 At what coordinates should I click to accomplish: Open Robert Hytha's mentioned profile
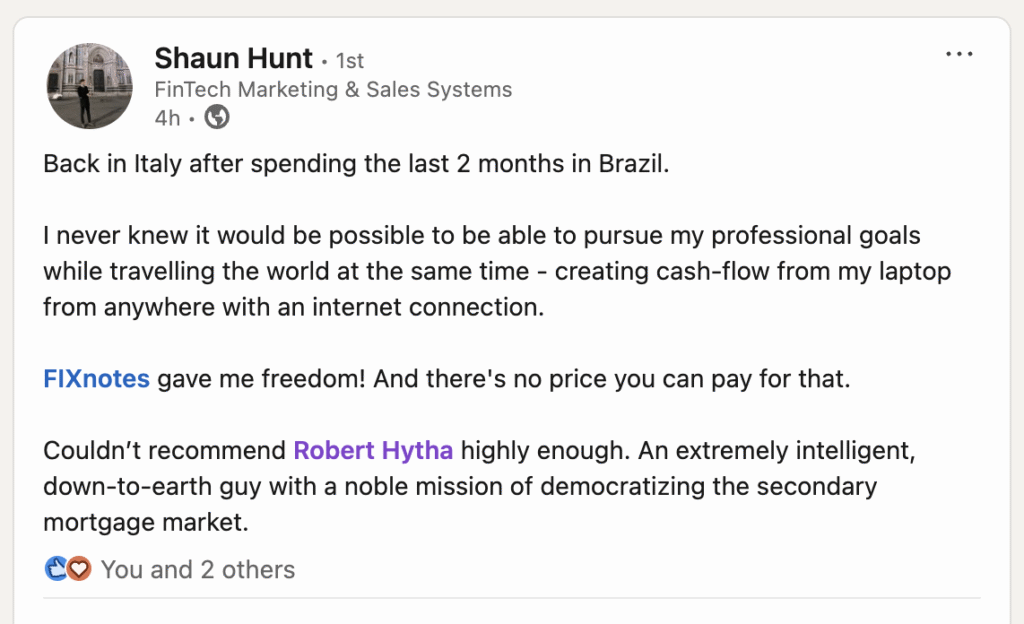click(373, 451)
